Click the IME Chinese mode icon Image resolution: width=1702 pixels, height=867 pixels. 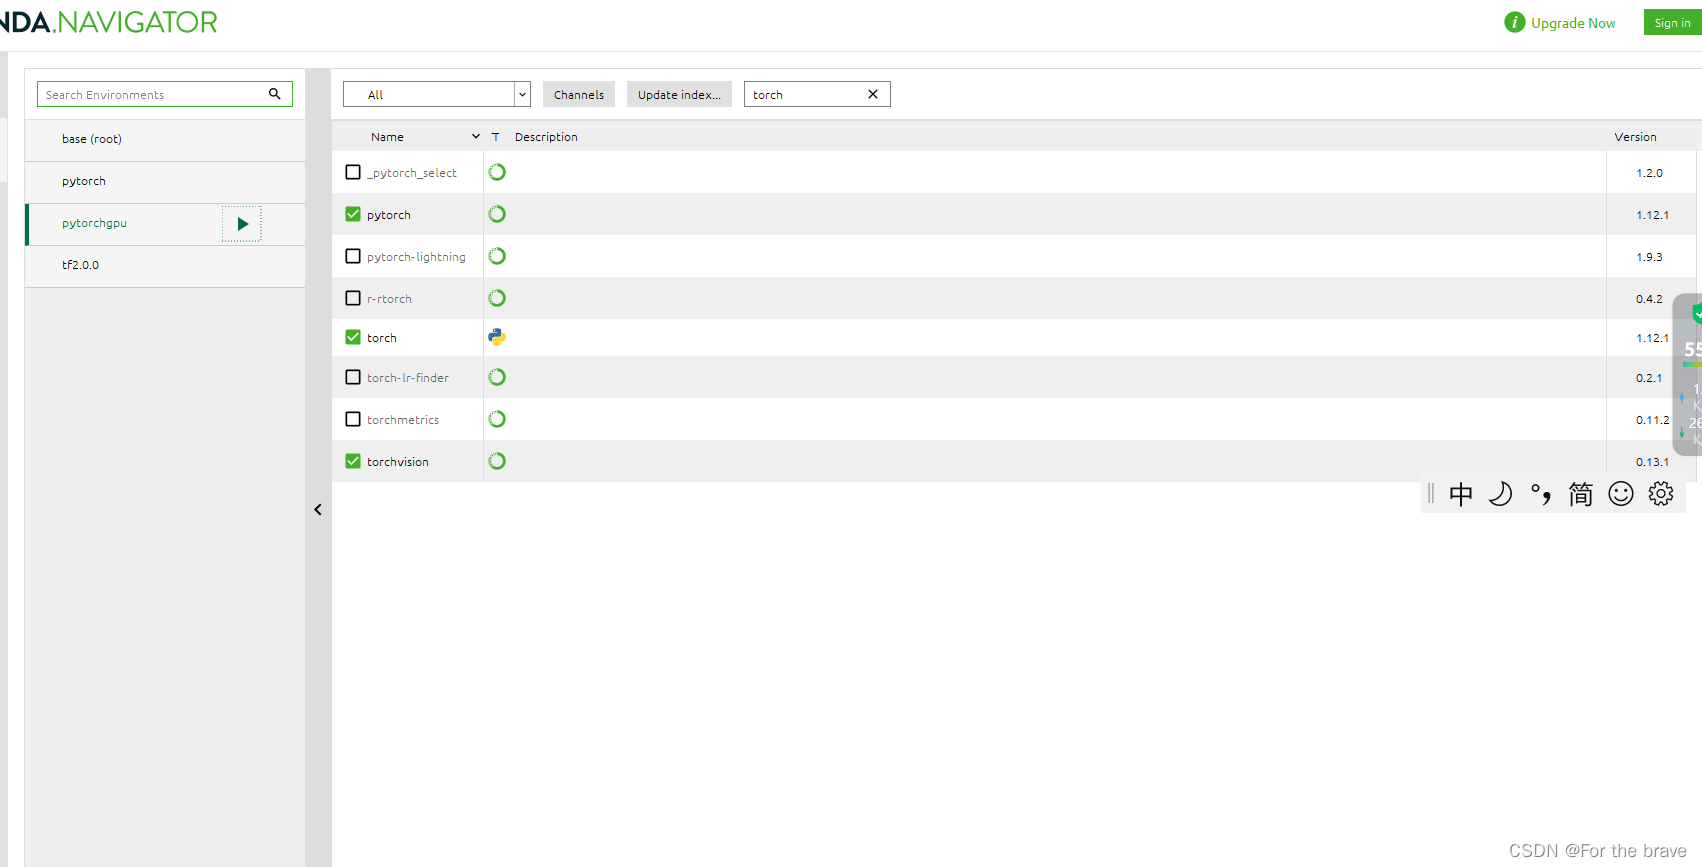(x=1461, y=494)
